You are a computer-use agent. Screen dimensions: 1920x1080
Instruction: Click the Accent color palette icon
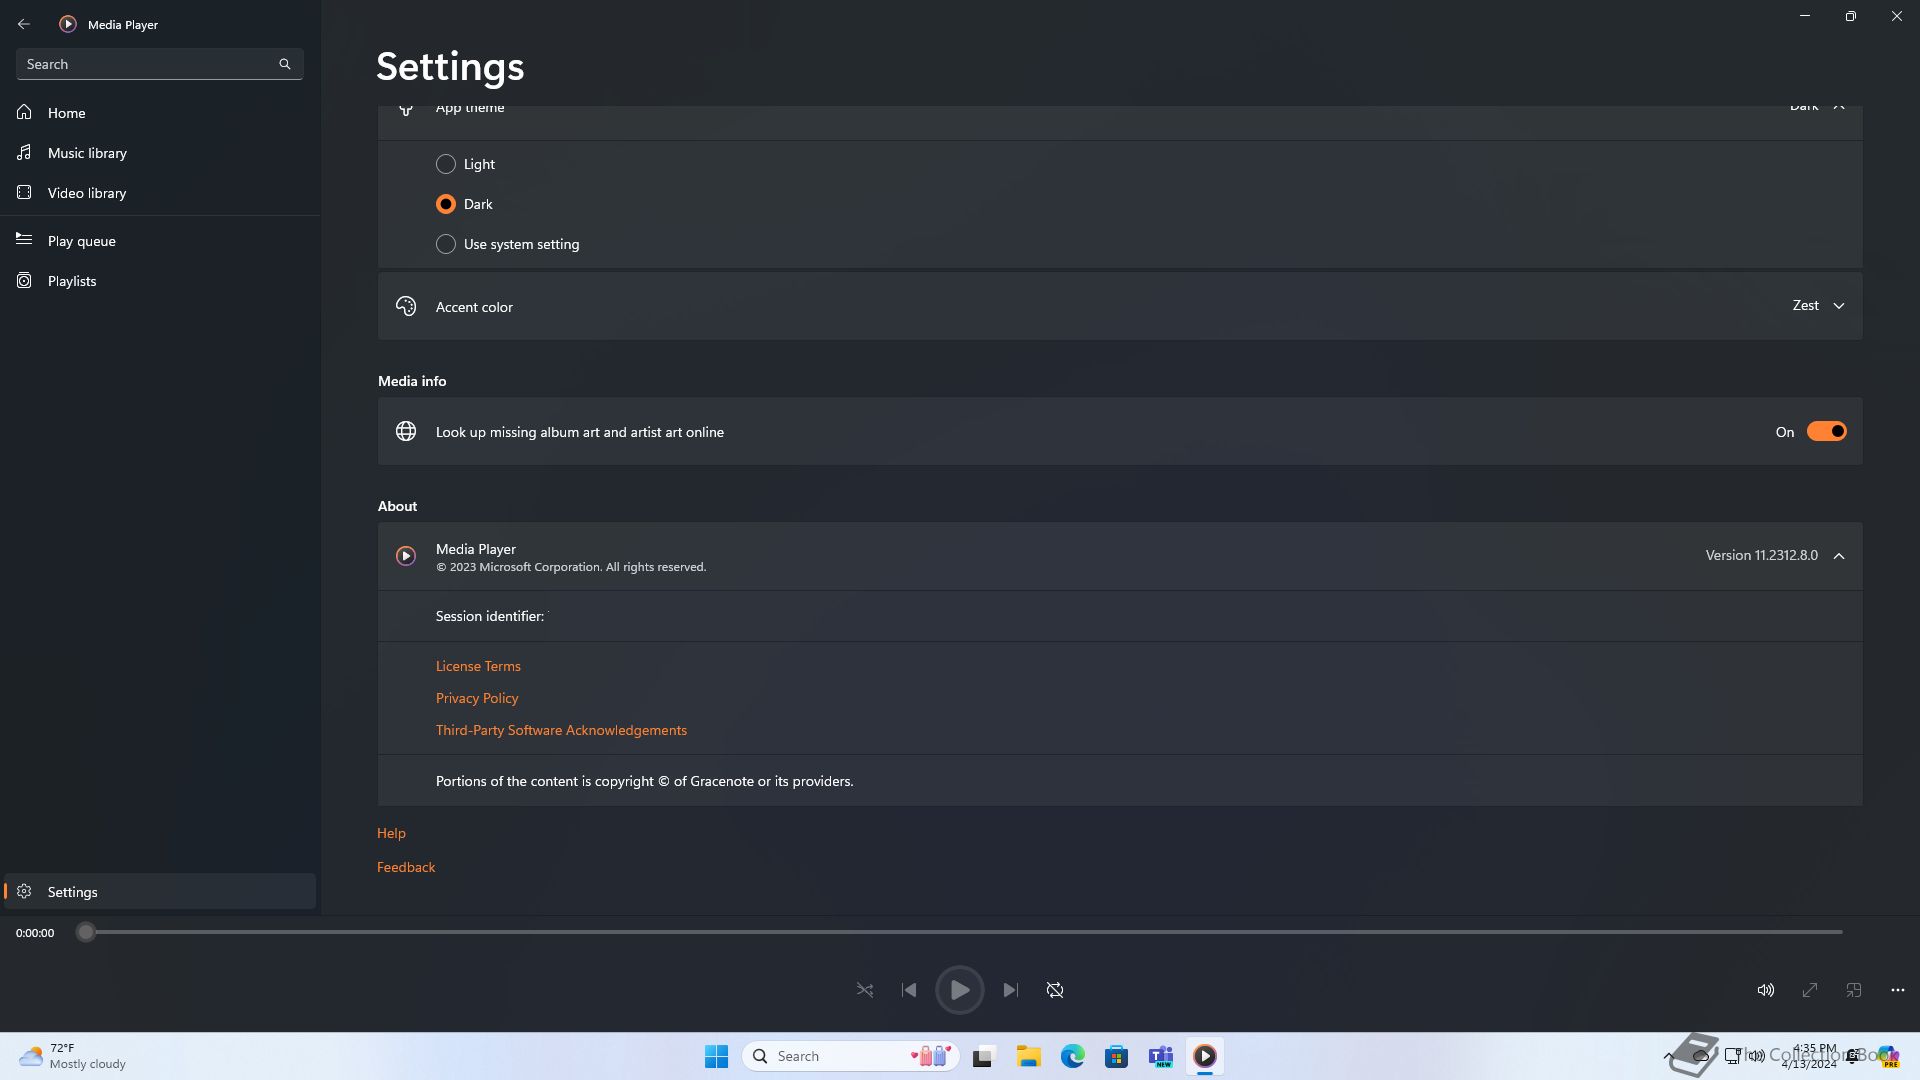(x=406, y=306)
